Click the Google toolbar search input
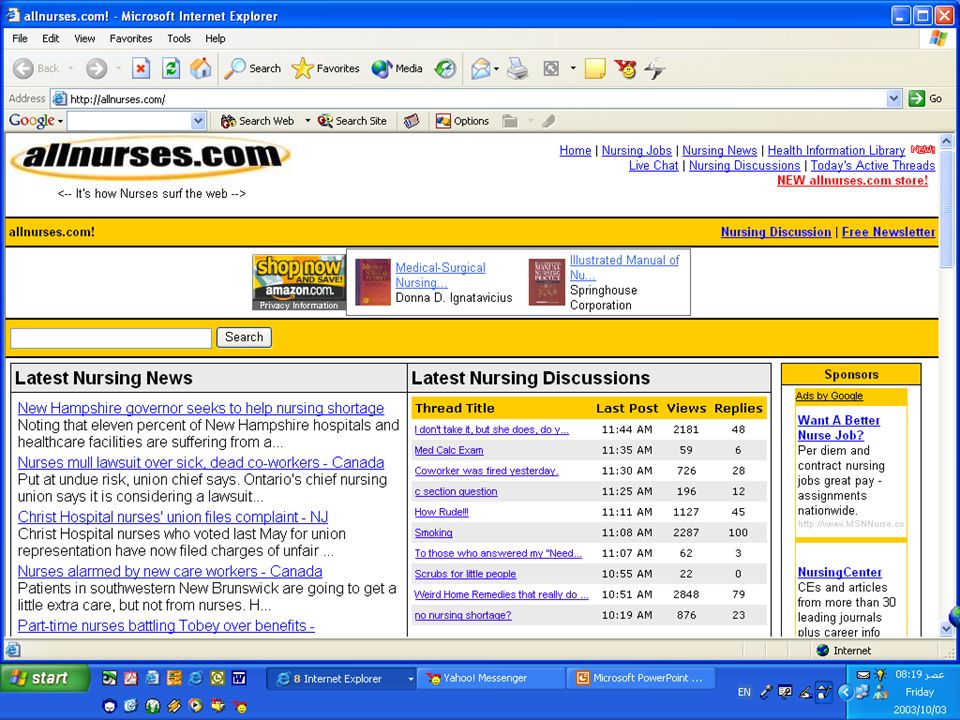Image resolution: width=960 pixels, height=720 pixels. coord(129,121)
